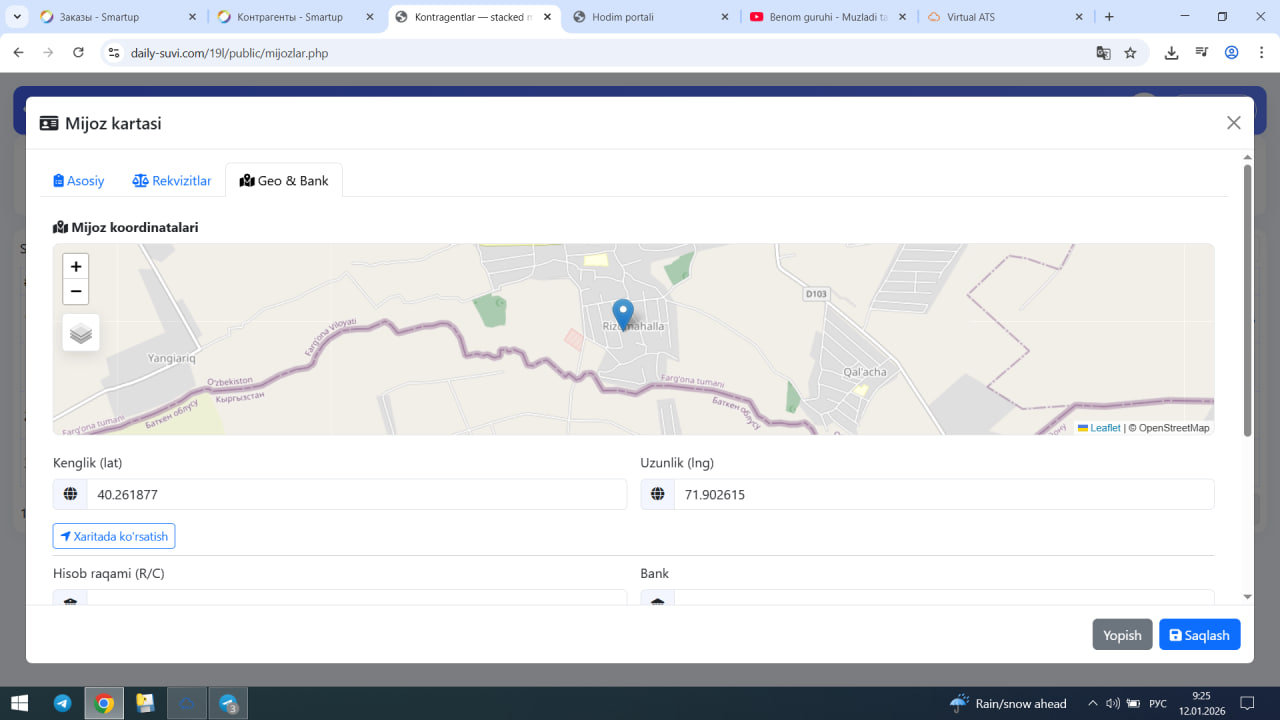Viewport: 1280px width, 720px height.
Task: Switch to the Rekvizitlar tab
Action: pos(172,181)
